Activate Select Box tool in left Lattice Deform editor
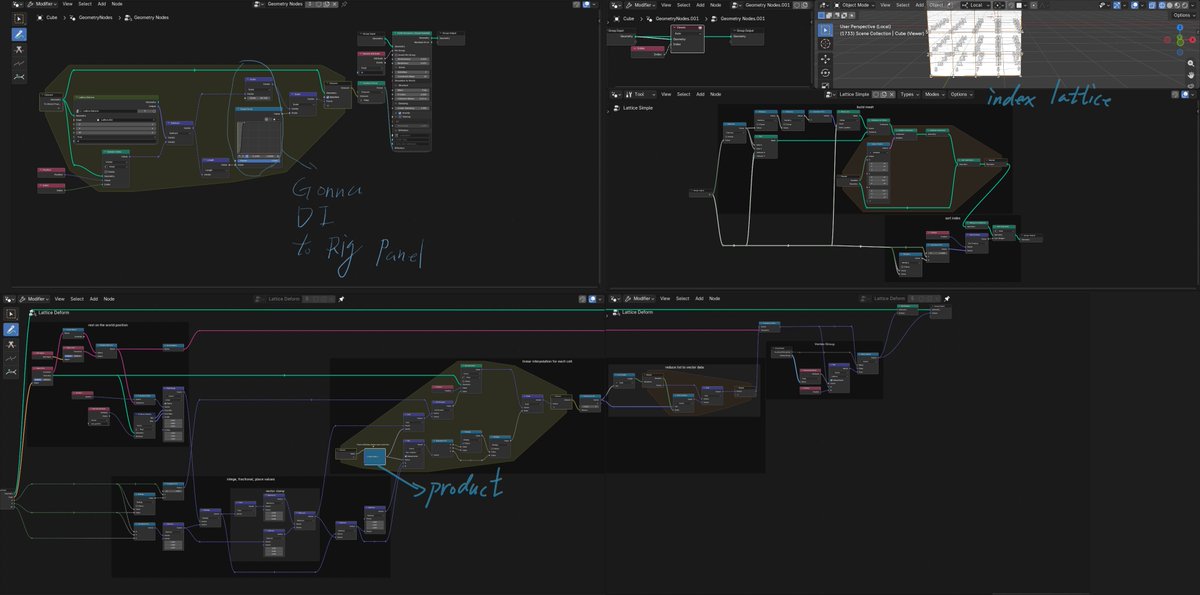The height and width of the screenshot is (595, 1200). 11,314
